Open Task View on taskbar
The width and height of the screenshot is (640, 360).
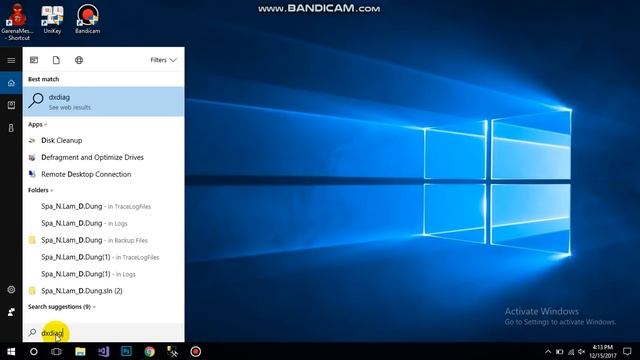(x=56, y=351)
